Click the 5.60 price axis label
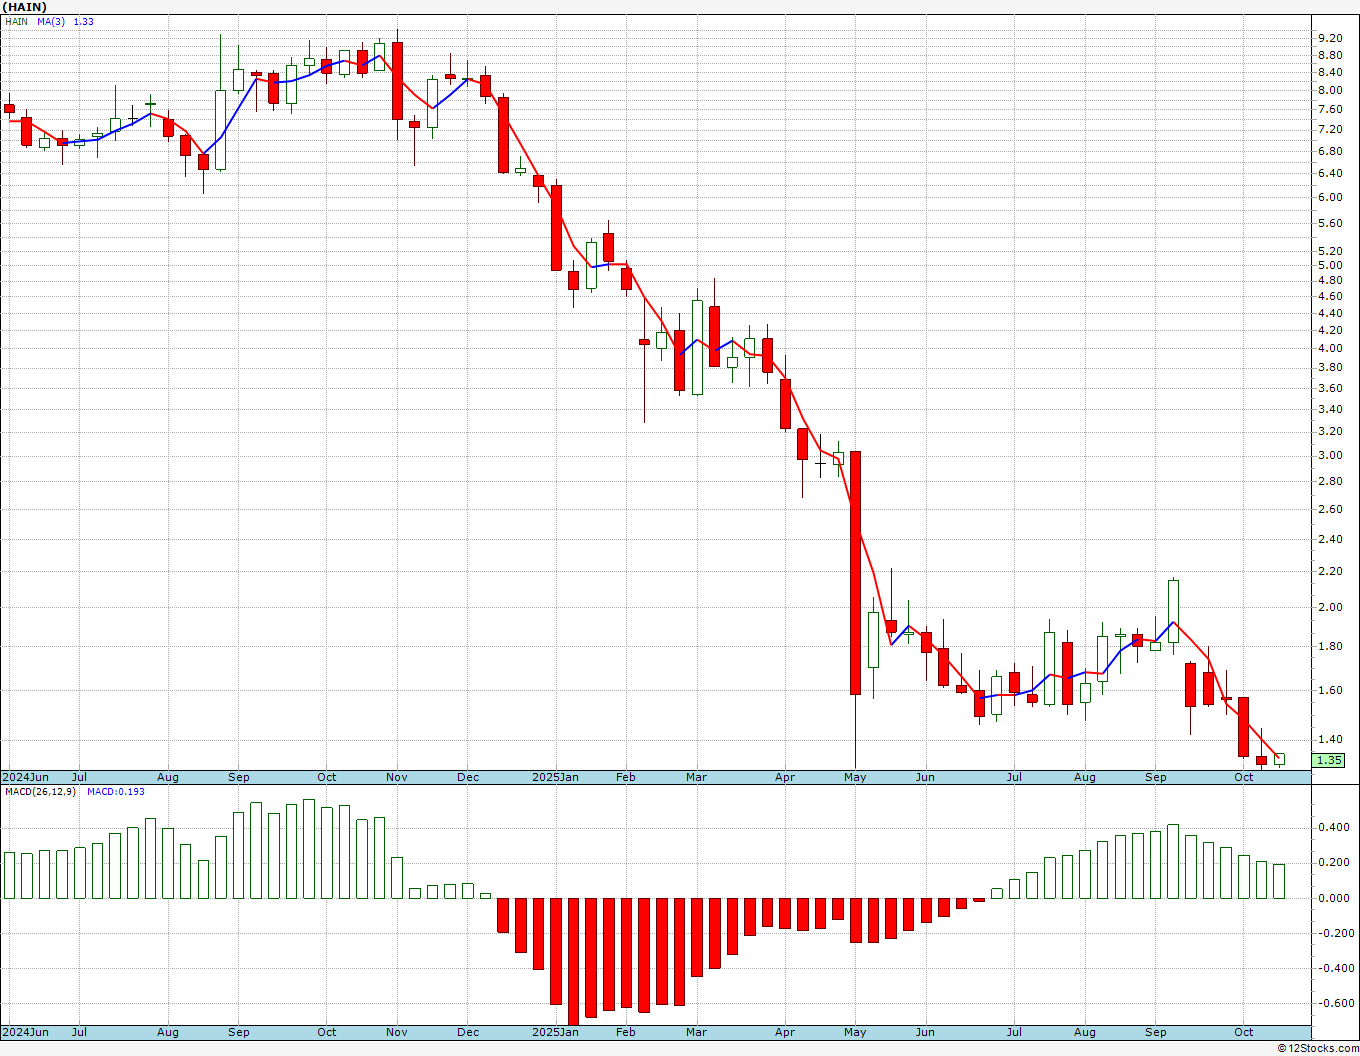This screenshot has width=1360, height=1056. (1330, 223)
